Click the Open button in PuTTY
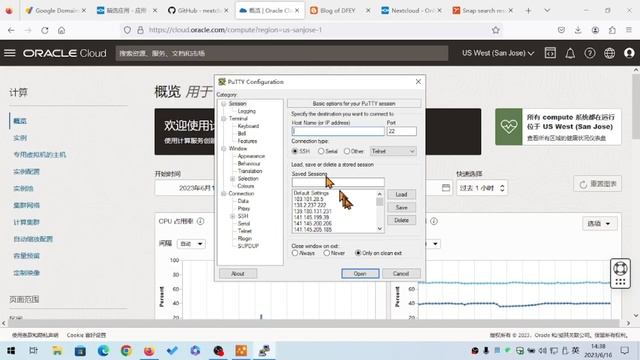This screenshot has width=640, height=360. [360, 273]
